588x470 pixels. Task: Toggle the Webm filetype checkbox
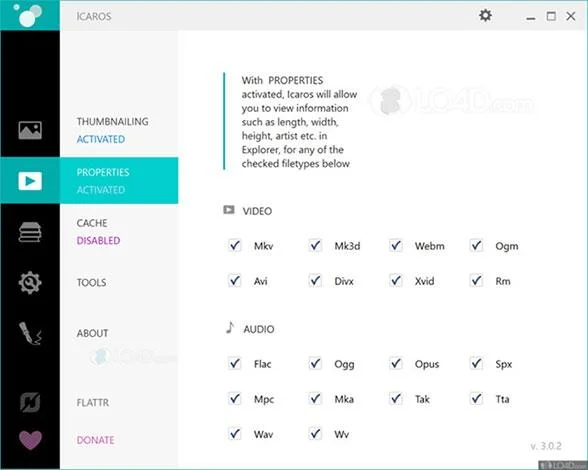click(x=396, y=246)
